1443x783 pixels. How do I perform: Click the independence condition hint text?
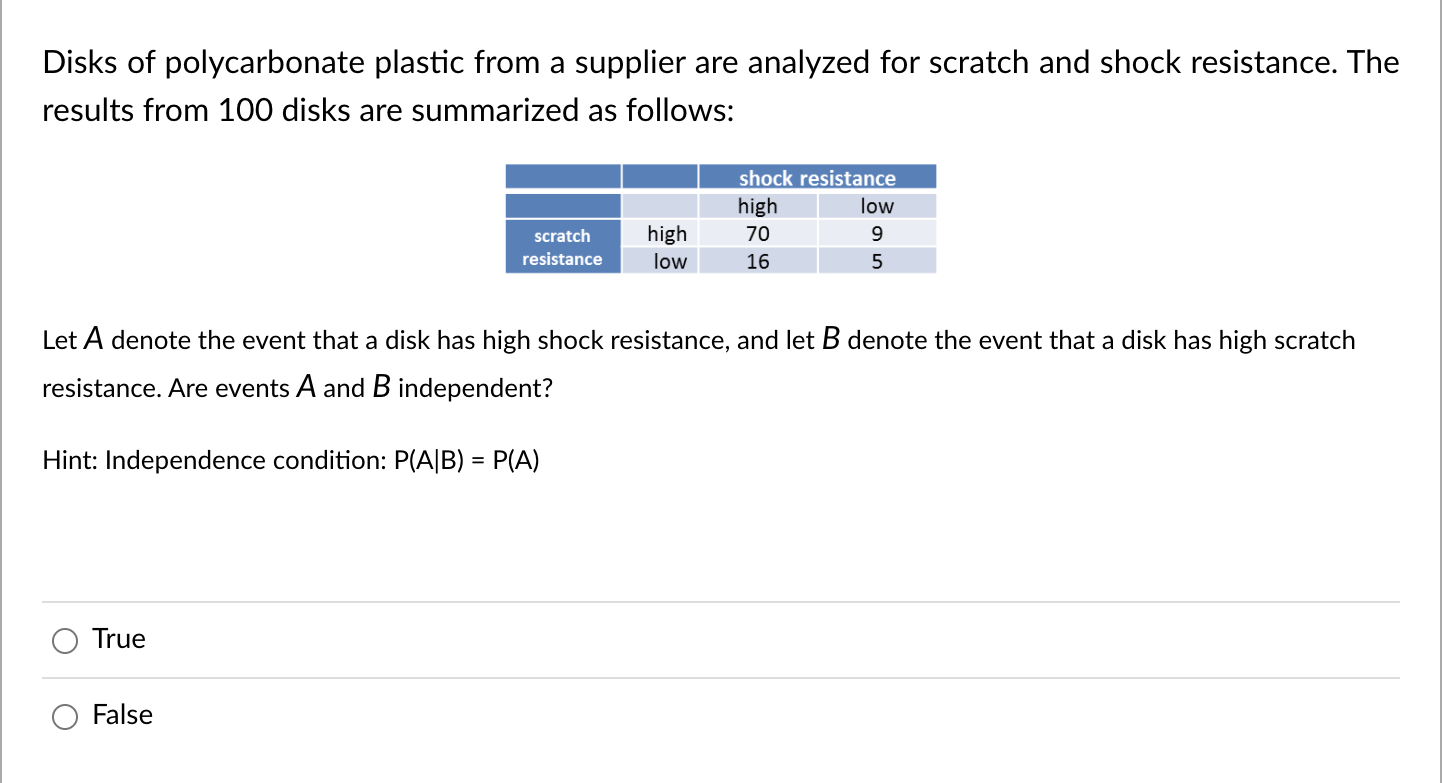(x=290, y=460)
